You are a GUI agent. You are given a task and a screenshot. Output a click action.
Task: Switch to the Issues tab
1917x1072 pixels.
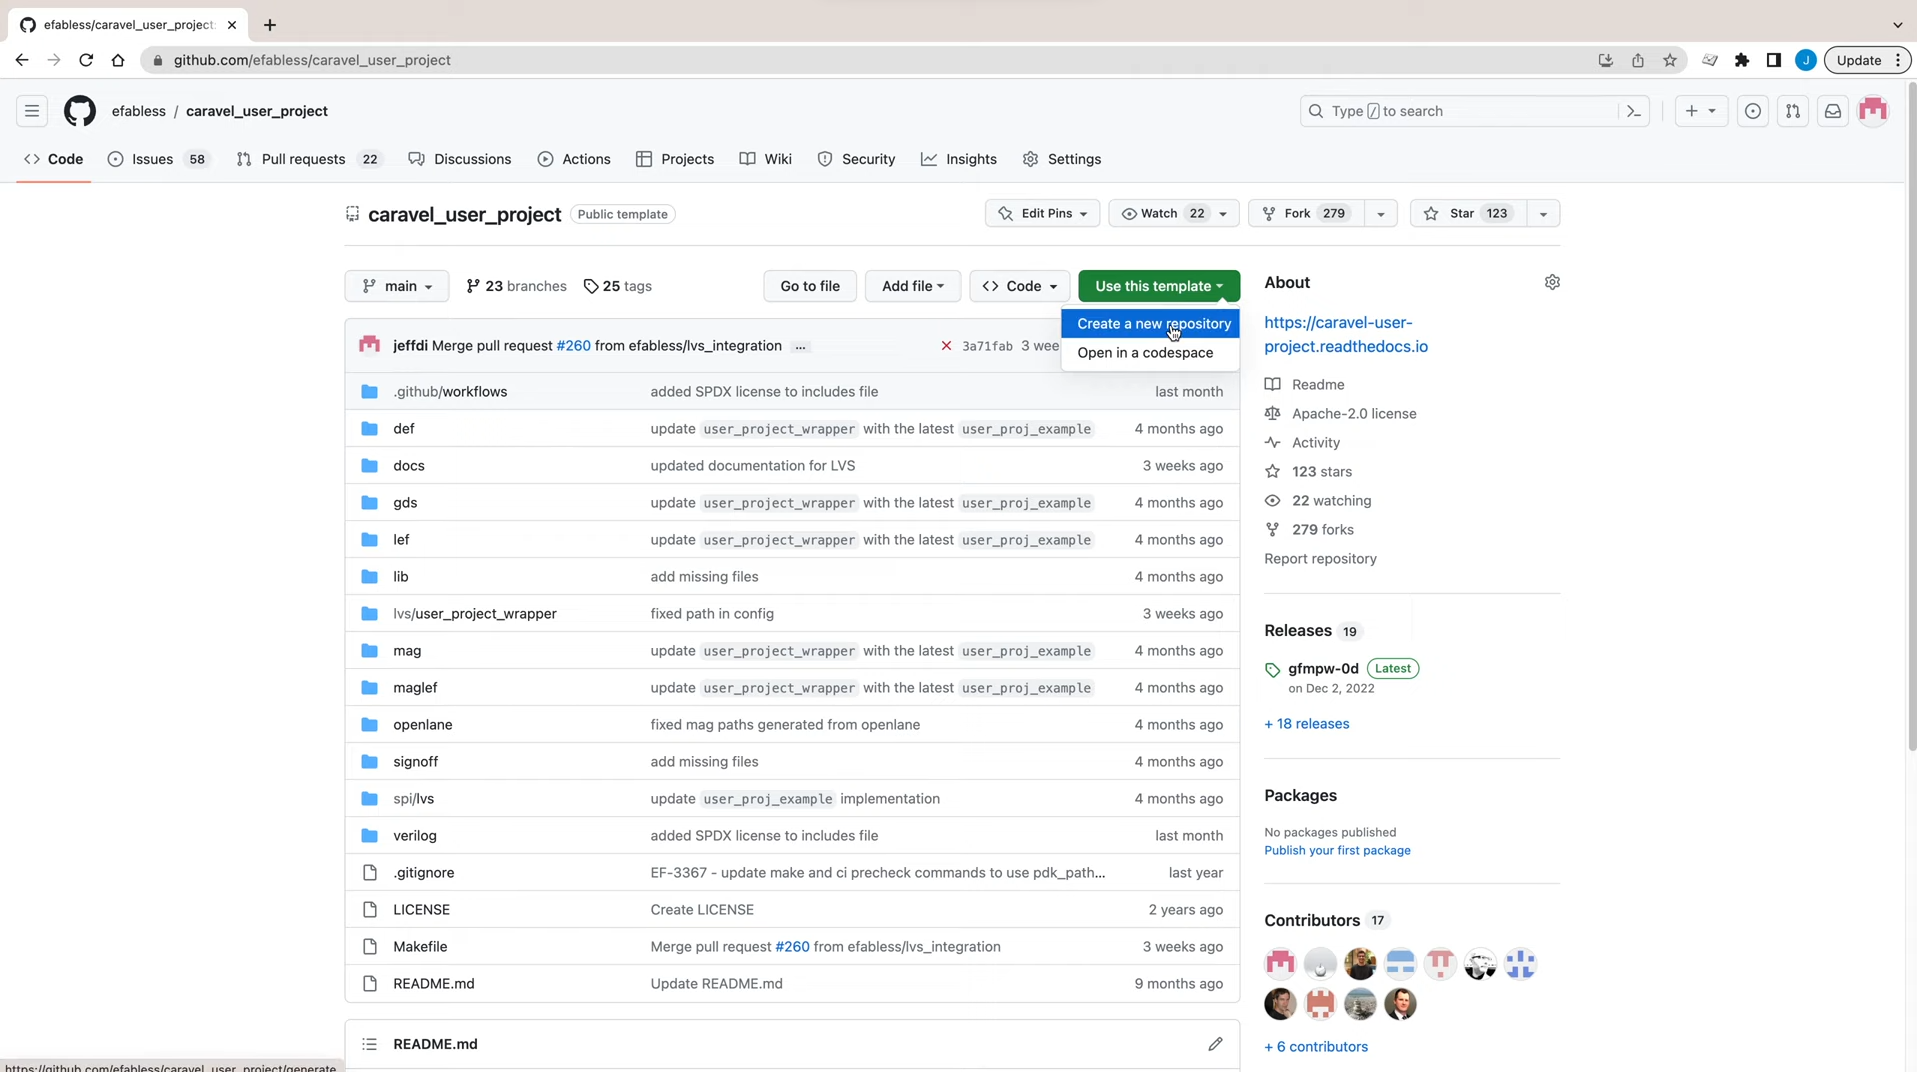[159, 159]
